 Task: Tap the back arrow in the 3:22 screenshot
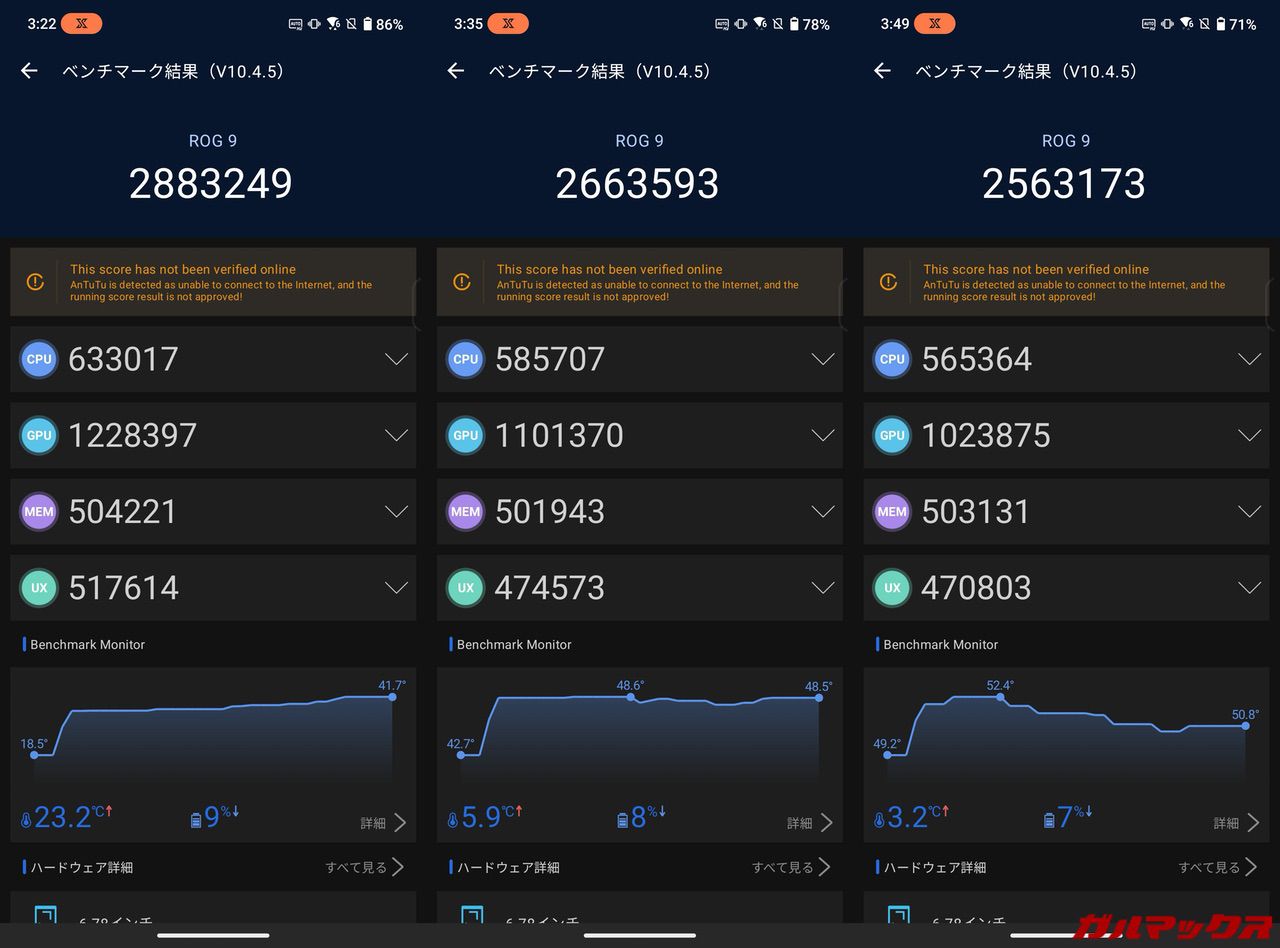tap(29, 71)
